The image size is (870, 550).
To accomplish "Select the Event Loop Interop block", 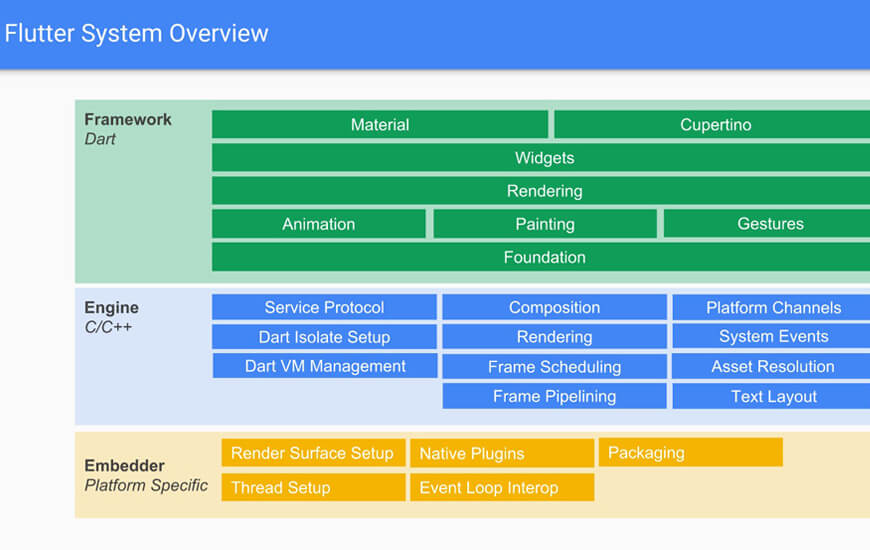I will point(502,487).
